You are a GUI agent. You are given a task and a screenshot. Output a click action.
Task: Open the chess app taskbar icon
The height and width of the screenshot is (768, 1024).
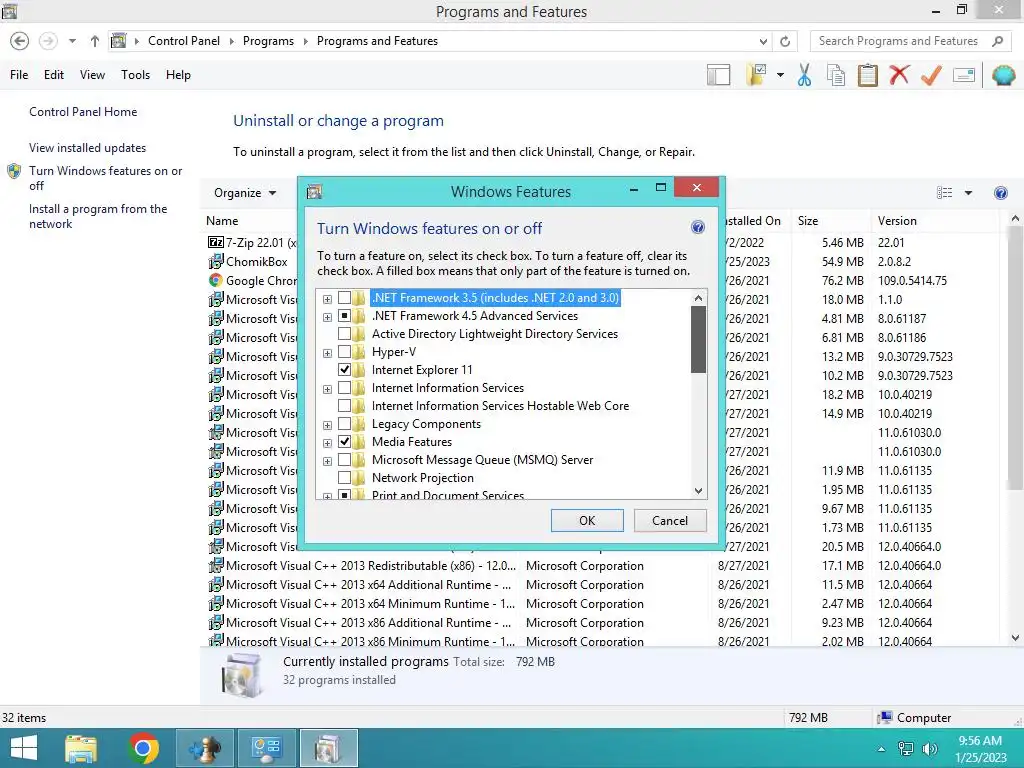pyautogui.click(x=205, y=748)
